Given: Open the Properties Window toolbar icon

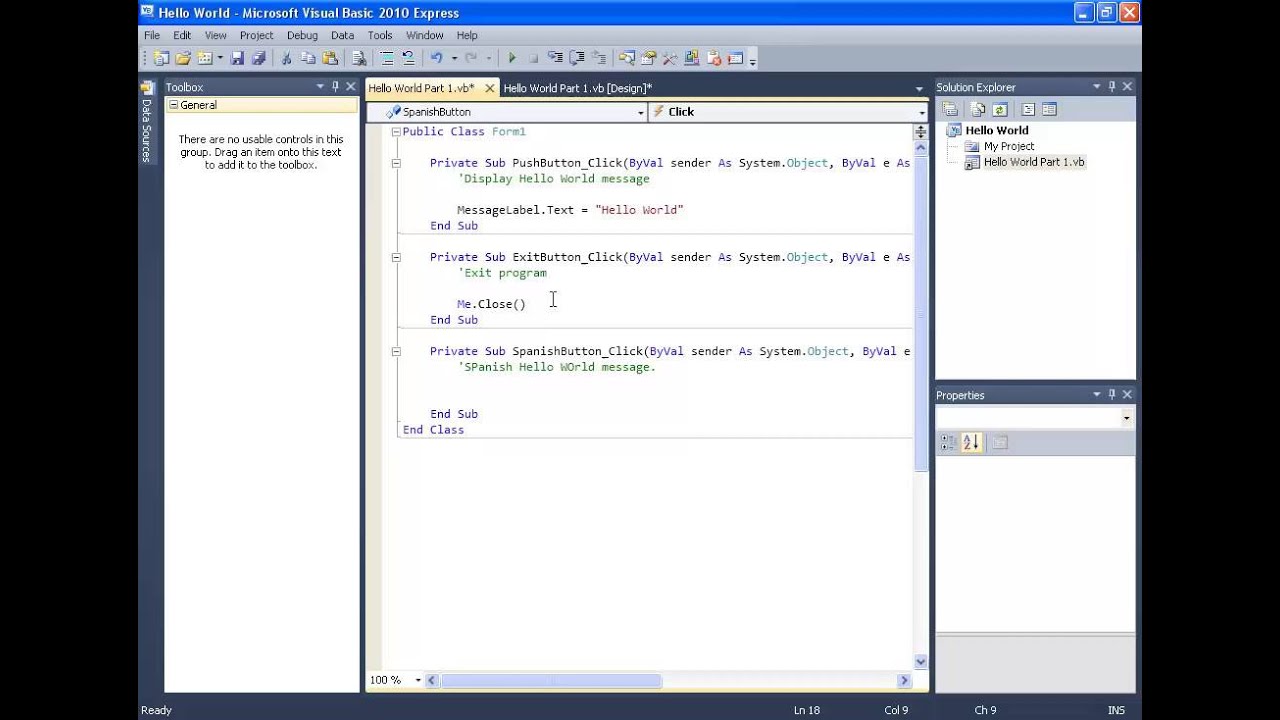Looking at the screenshot, I should click(648, 58).
